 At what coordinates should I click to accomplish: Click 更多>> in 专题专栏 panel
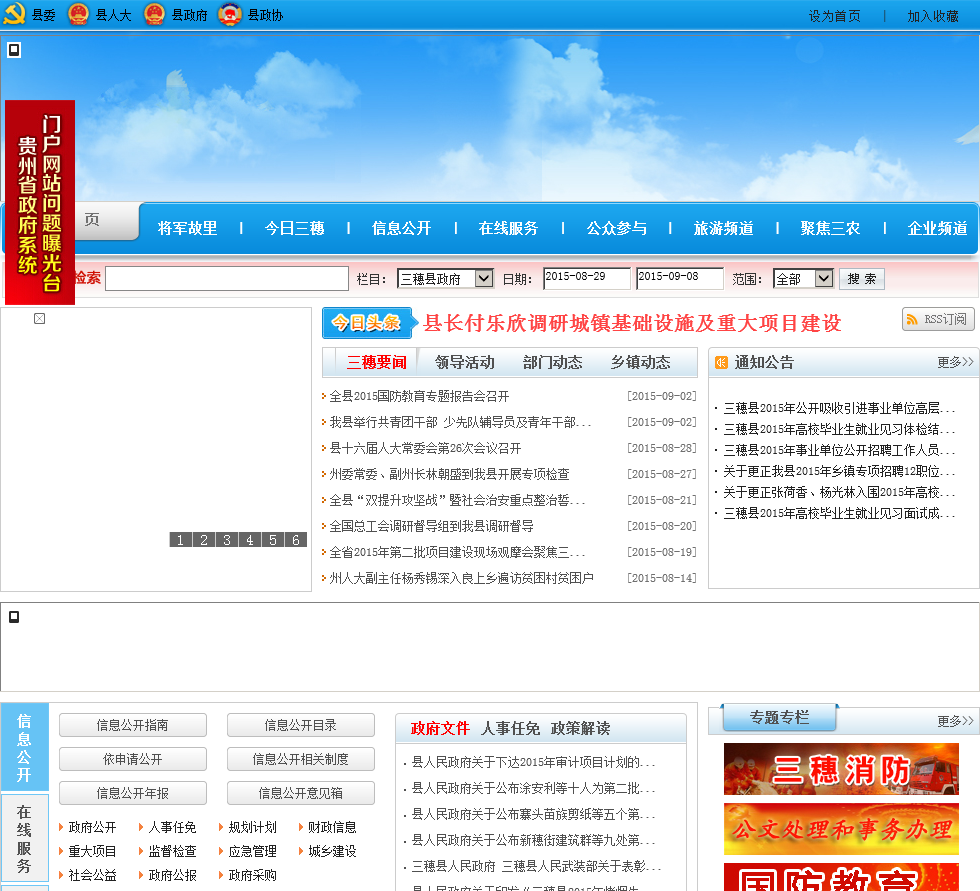coord(955,721)
